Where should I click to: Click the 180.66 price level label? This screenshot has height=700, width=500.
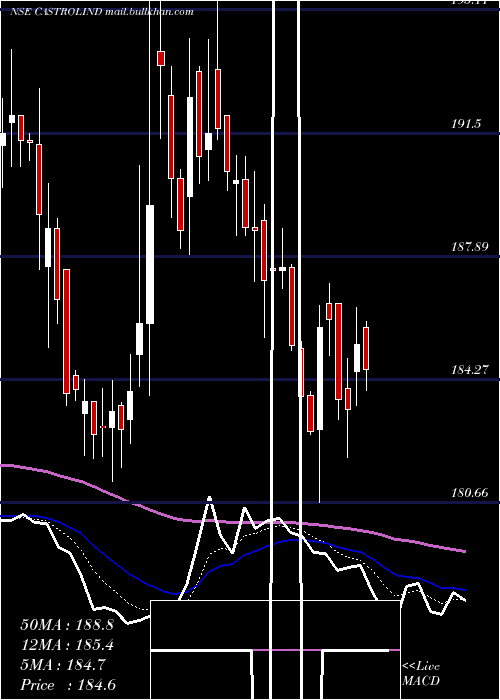click(469, 493)
